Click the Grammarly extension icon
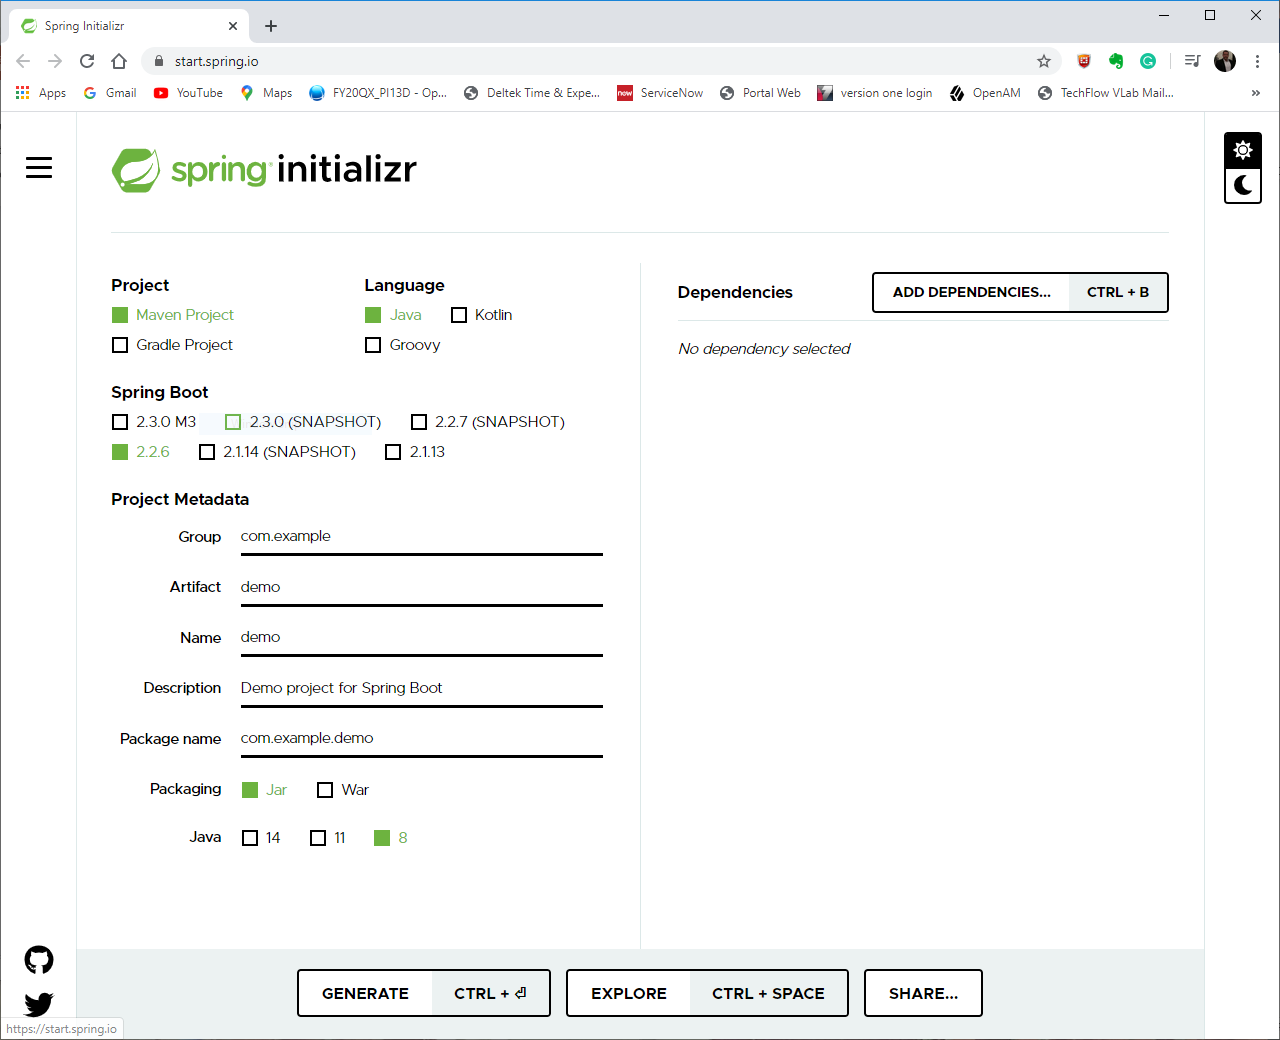Screen dimensions: 1280x1040 1148,61
